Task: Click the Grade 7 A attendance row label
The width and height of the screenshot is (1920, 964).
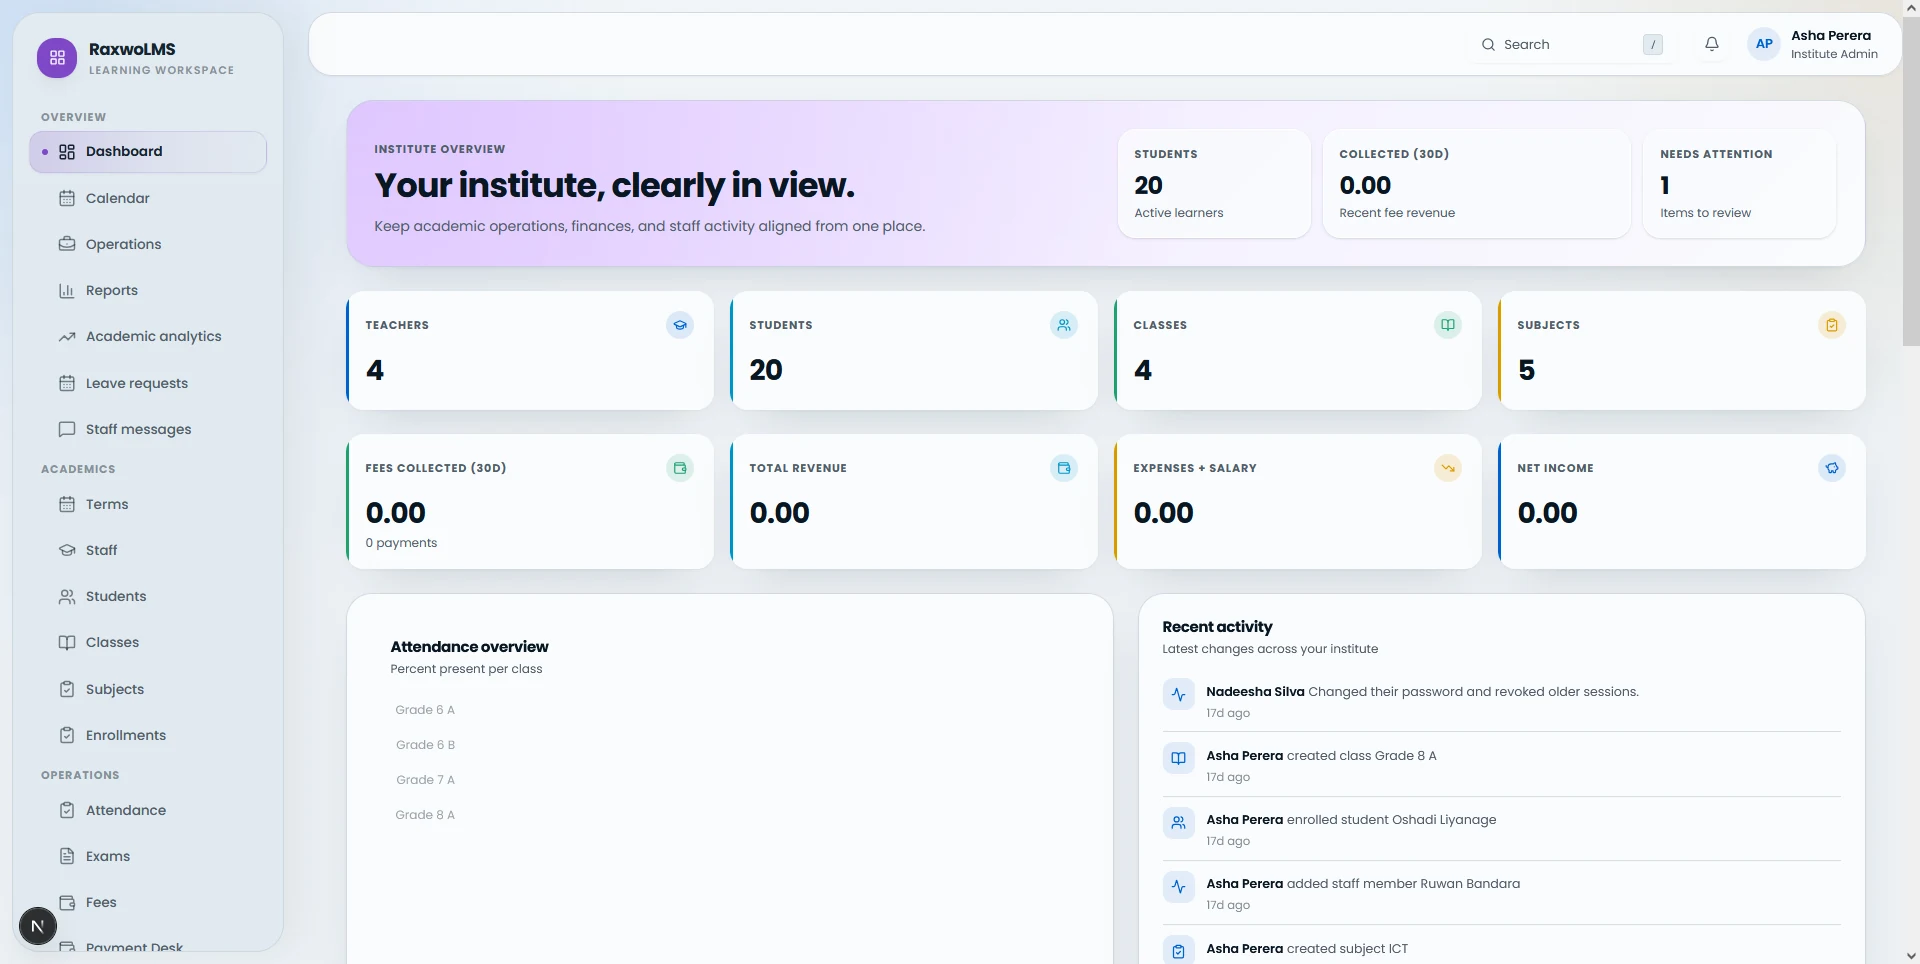Action: tap(425, 780)
